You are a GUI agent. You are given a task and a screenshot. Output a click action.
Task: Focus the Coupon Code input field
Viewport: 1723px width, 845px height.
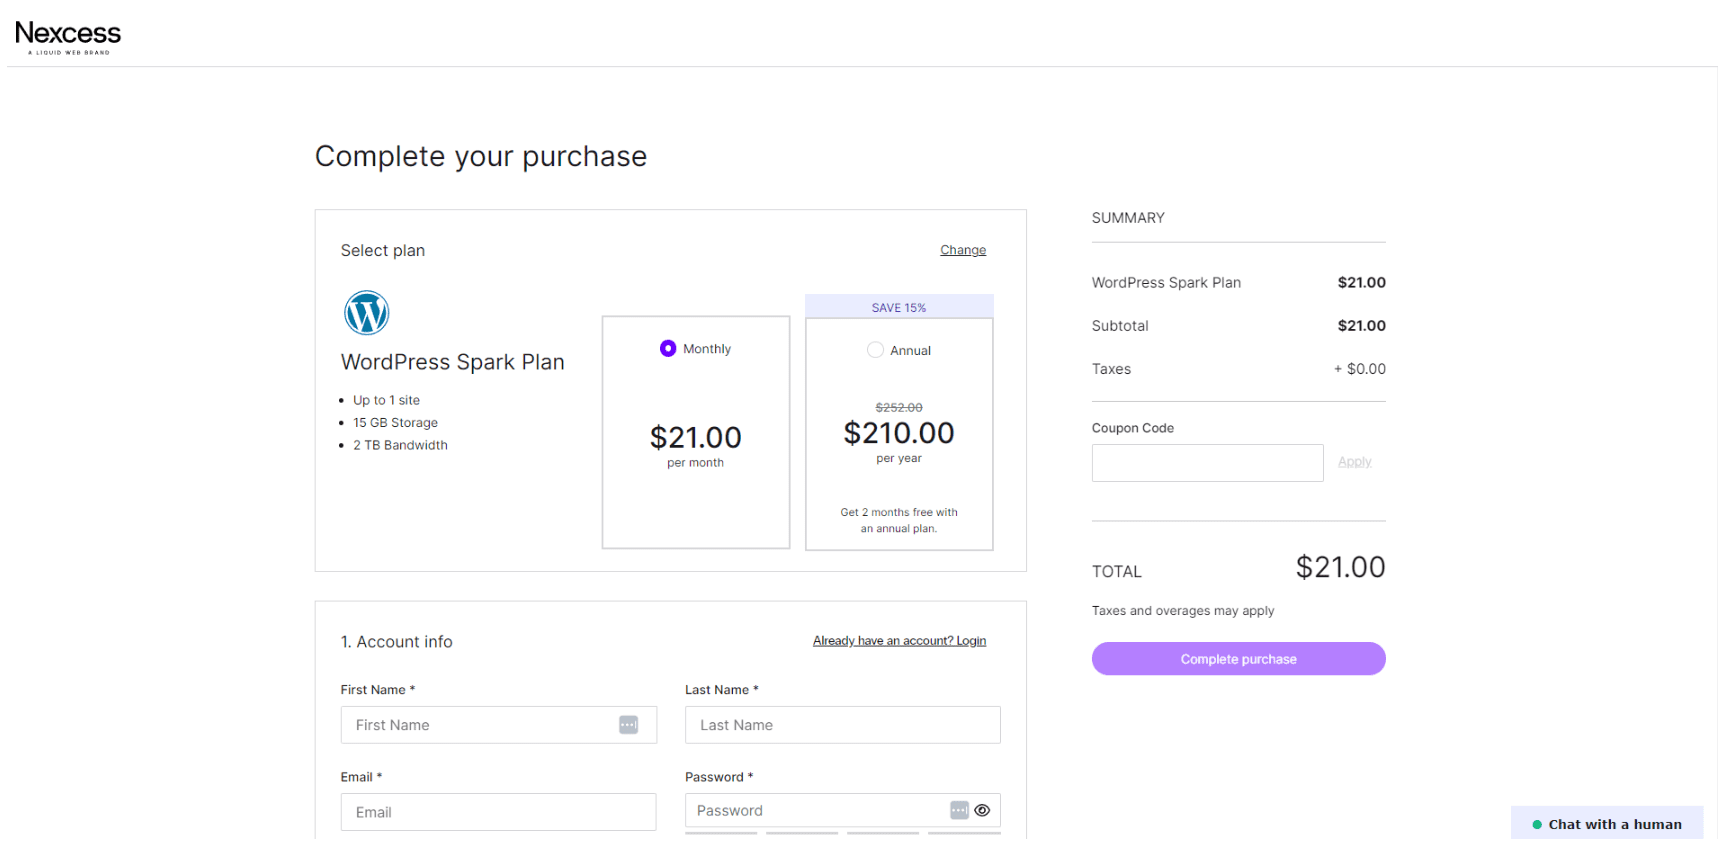click(1208, 463)
